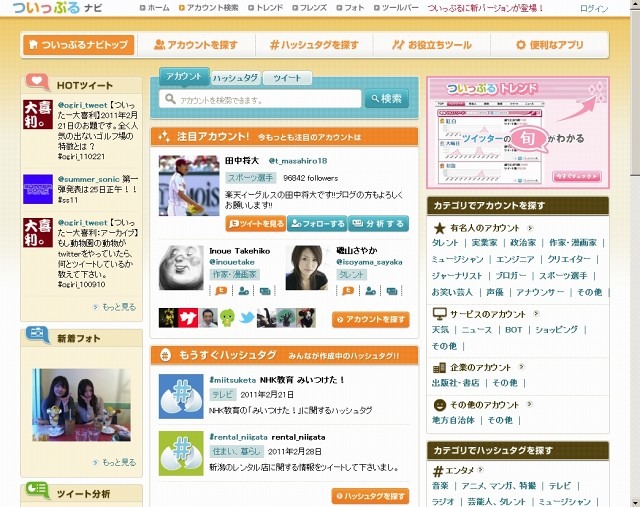Click the arrow icon next to サービスのアカウント
This screenshot has width=640, height=507.
(536, 314)
